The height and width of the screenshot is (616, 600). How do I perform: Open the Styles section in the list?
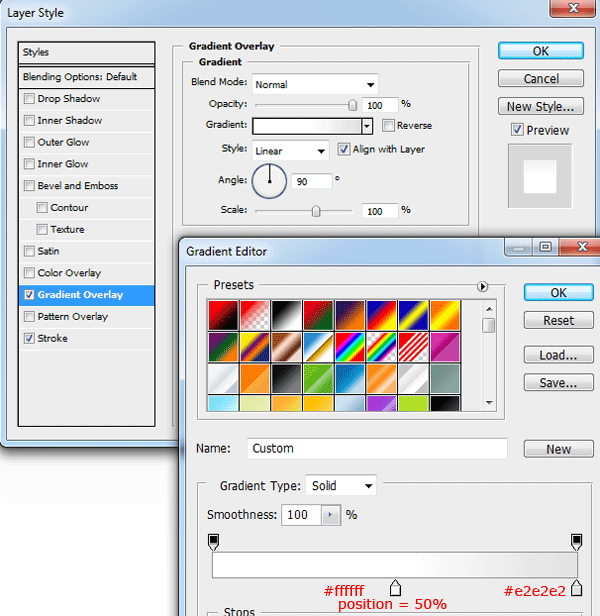coord(86,52)
